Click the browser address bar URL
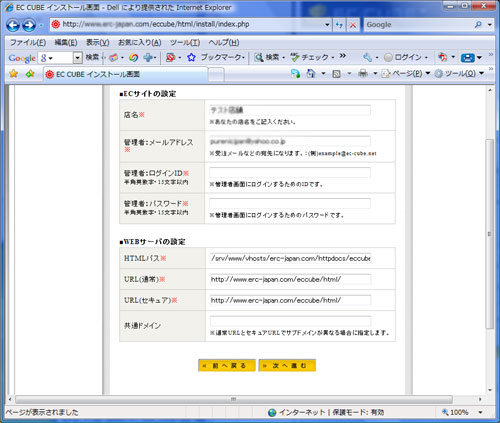This screenshot has height=423, width=500. (x=156, y=24)
